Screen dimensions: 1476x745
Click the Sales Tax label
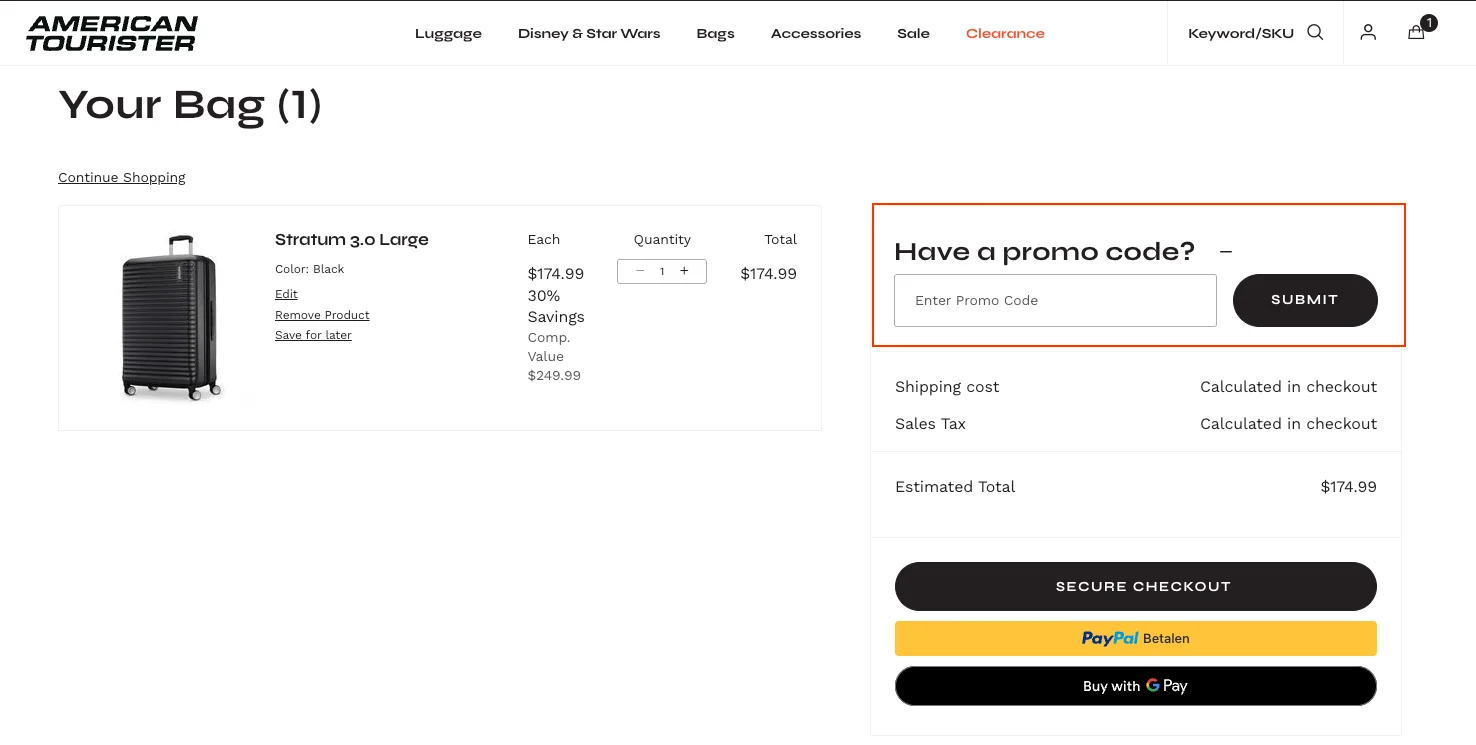pyautogui.click(x=930, y=424)
